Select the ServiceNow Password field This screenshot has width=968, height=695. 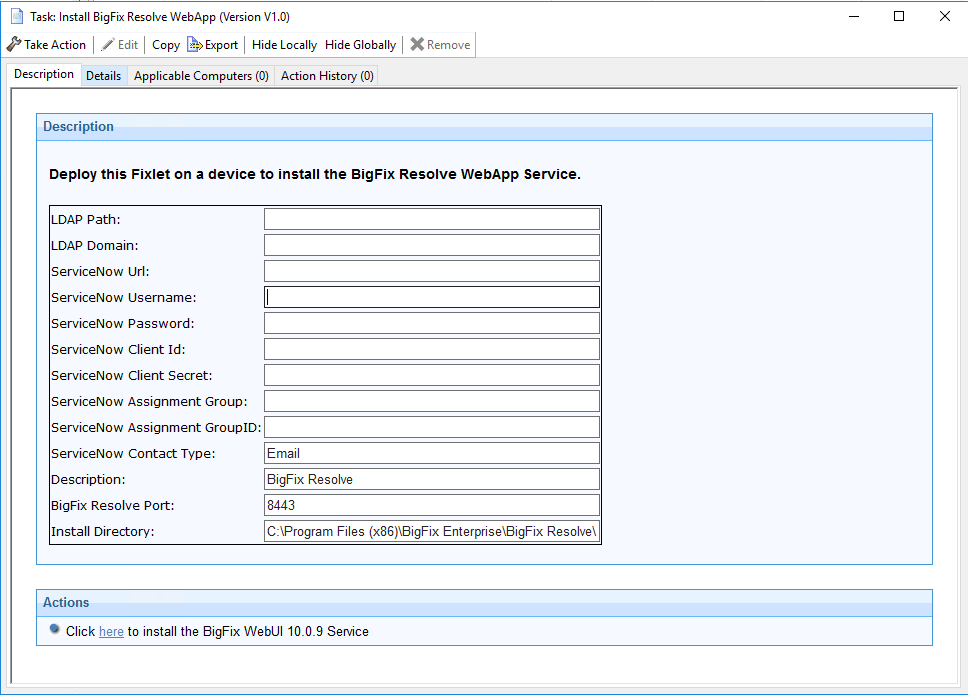[x=432, y=323]
